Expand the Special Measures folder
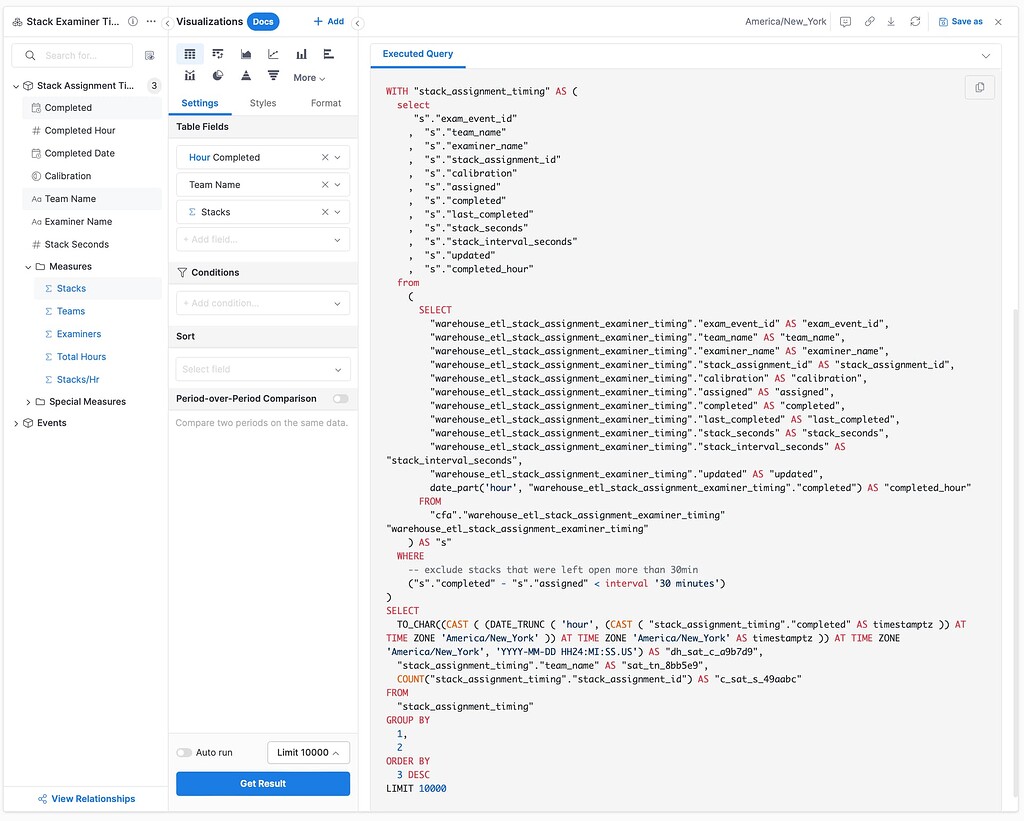Screen dimensions: 1024x821 coord(28,402)
